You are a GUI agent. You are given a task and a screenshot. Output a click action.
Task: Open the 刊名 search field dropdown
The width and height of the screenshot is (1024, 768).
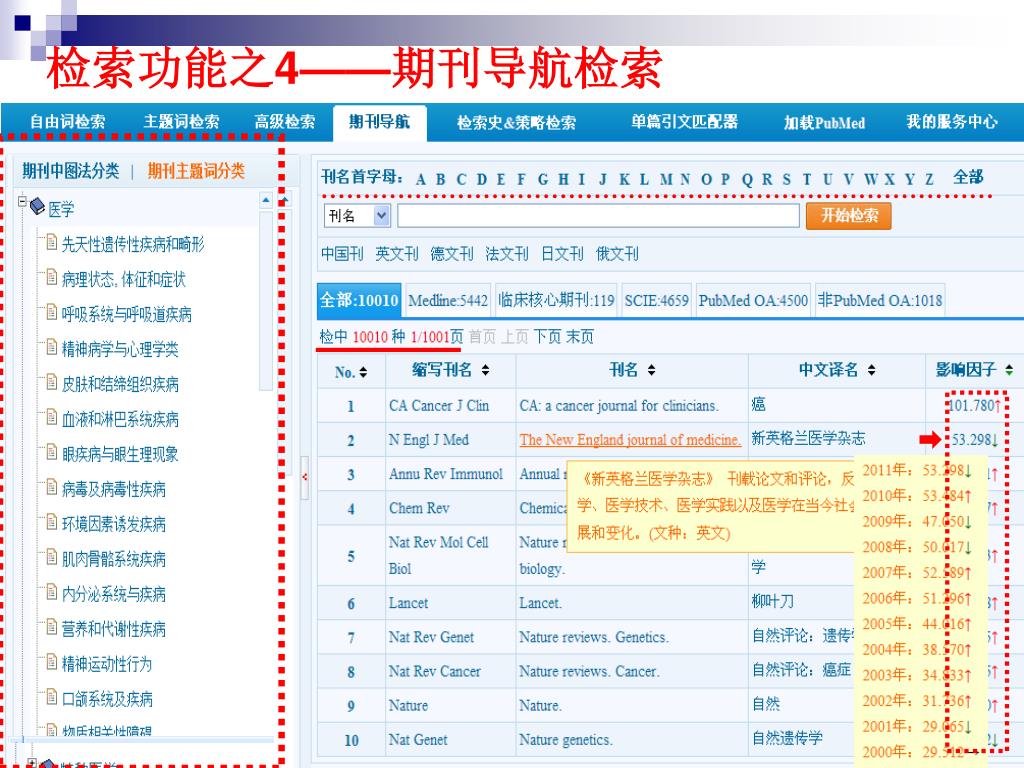click(x=382, y=216)
